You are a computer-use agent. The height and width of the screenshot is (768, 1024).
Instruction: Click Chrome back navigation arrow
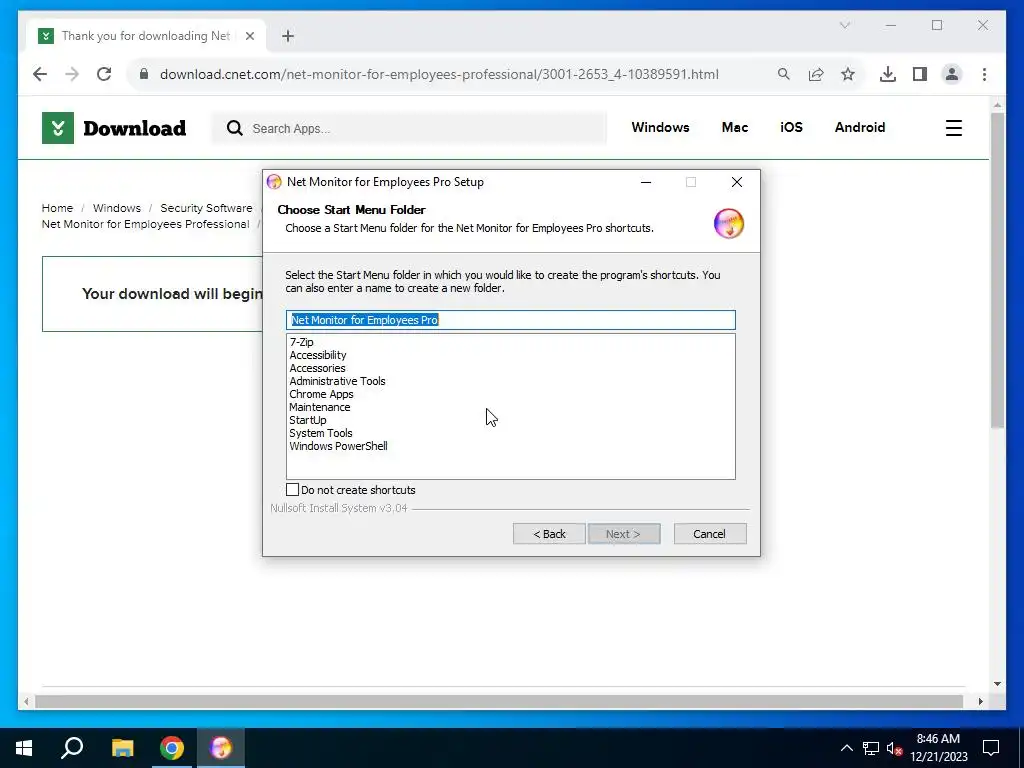coord(40,74)
